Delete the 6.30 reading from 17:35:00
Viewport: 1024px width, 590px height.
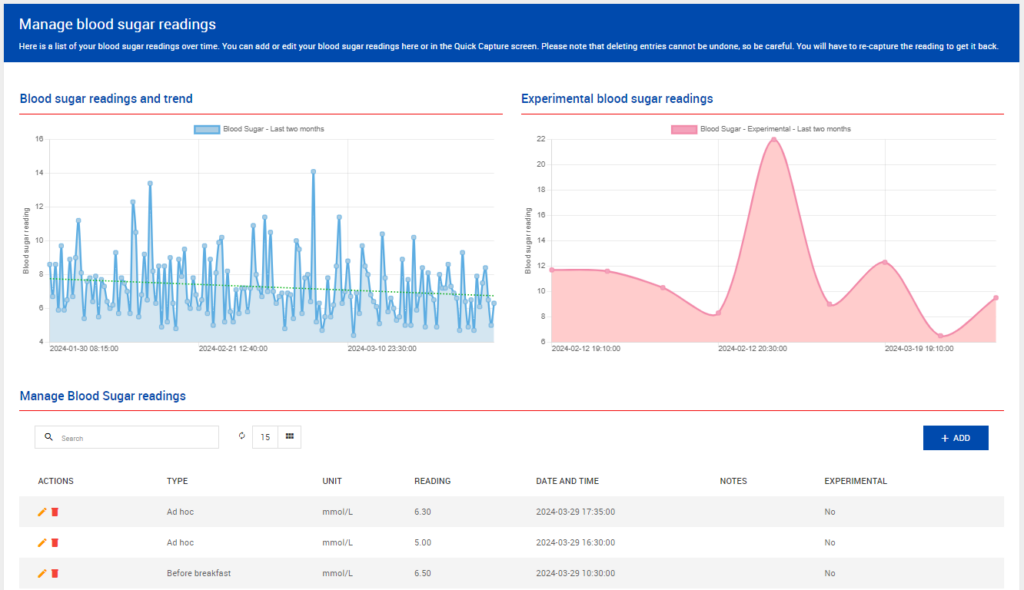(55, 512)
